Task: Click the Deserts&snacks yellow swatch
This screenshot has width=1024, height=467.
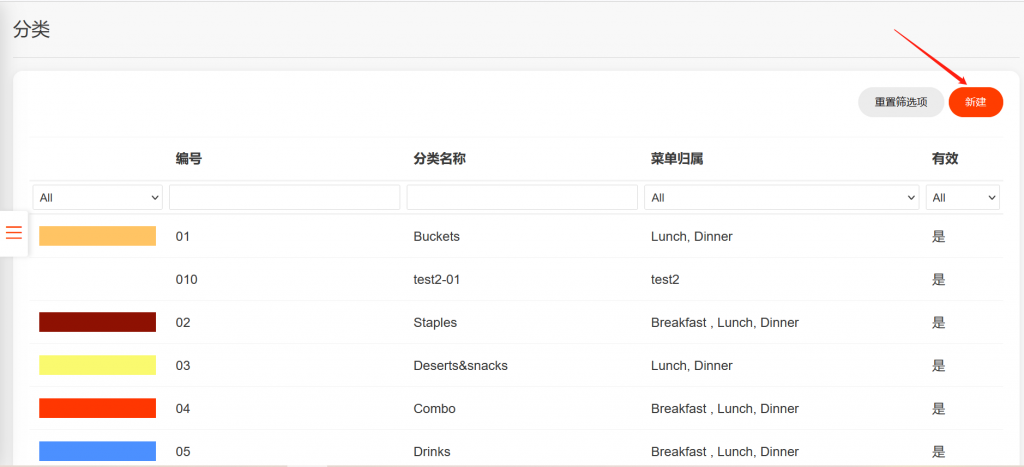Action: tap(97, 365)
